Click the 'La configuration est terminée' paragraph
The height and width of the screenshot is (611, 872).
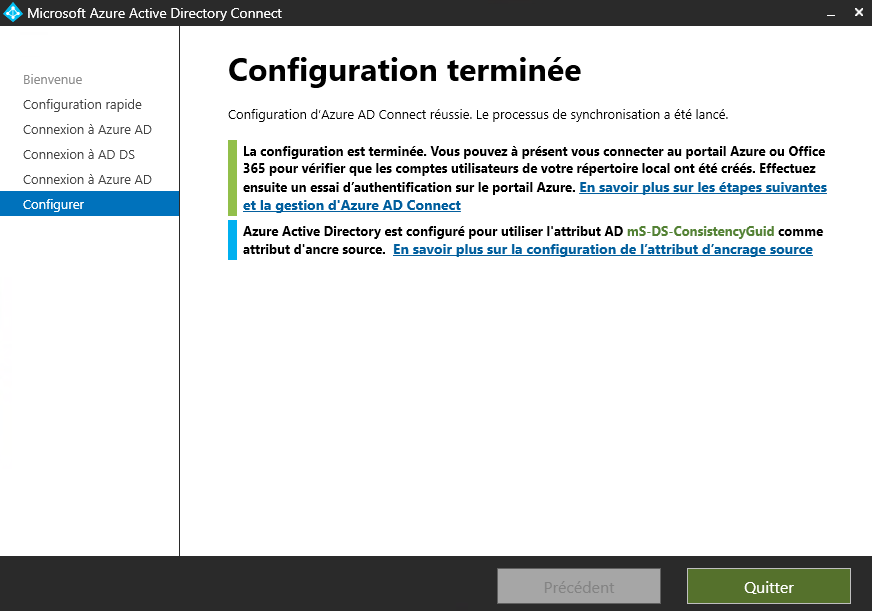tap(534, 178)
